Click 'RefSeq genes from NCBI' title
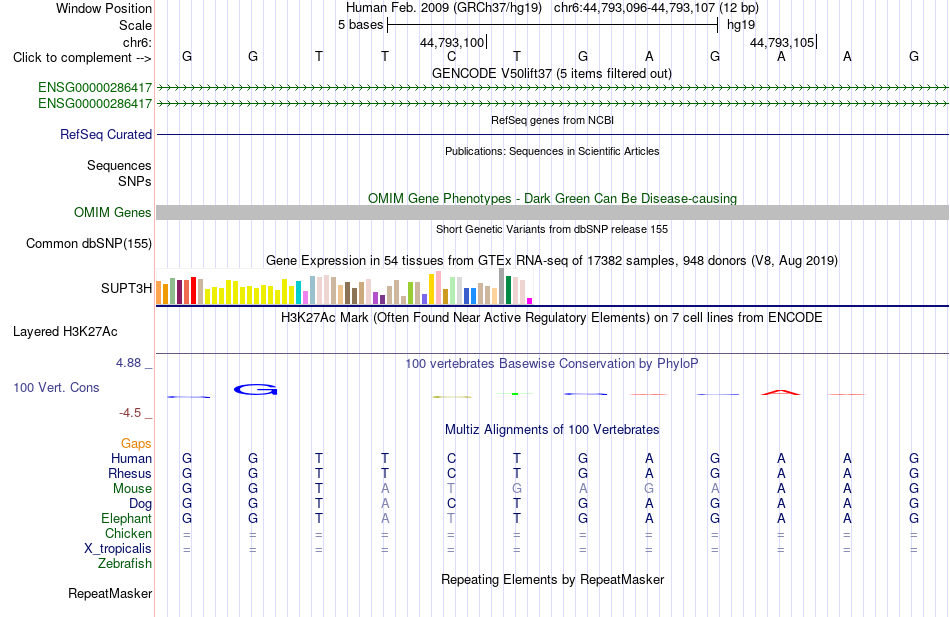This screenshot has width=950, height=617. click(x=552, y=120)
